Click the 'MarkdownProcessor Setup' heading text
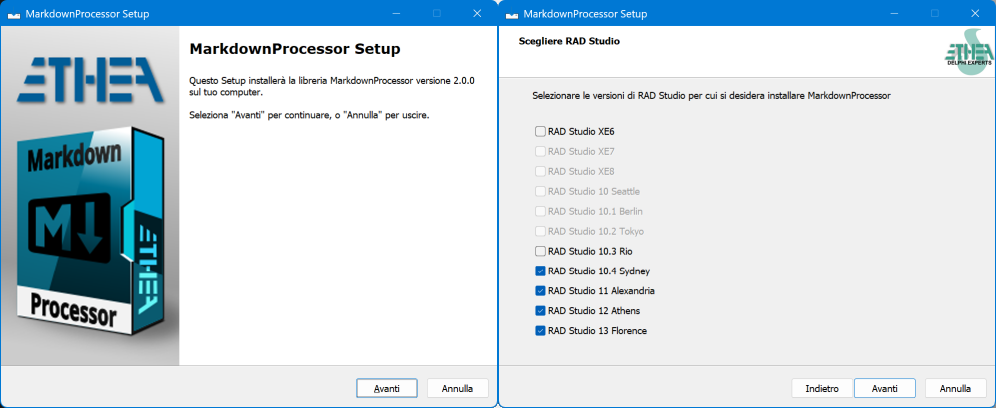Image resolution: width=996 pixels, height=408 pixels. [x=295, y=49]
